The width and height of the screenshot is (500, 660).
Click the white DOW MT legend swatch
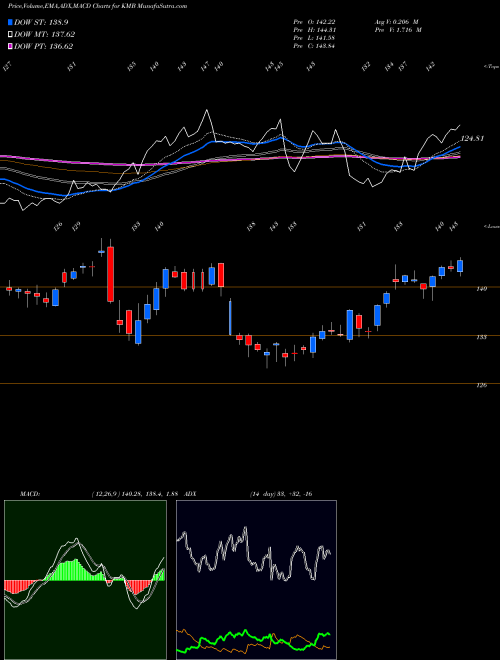(x=10, y=34)
